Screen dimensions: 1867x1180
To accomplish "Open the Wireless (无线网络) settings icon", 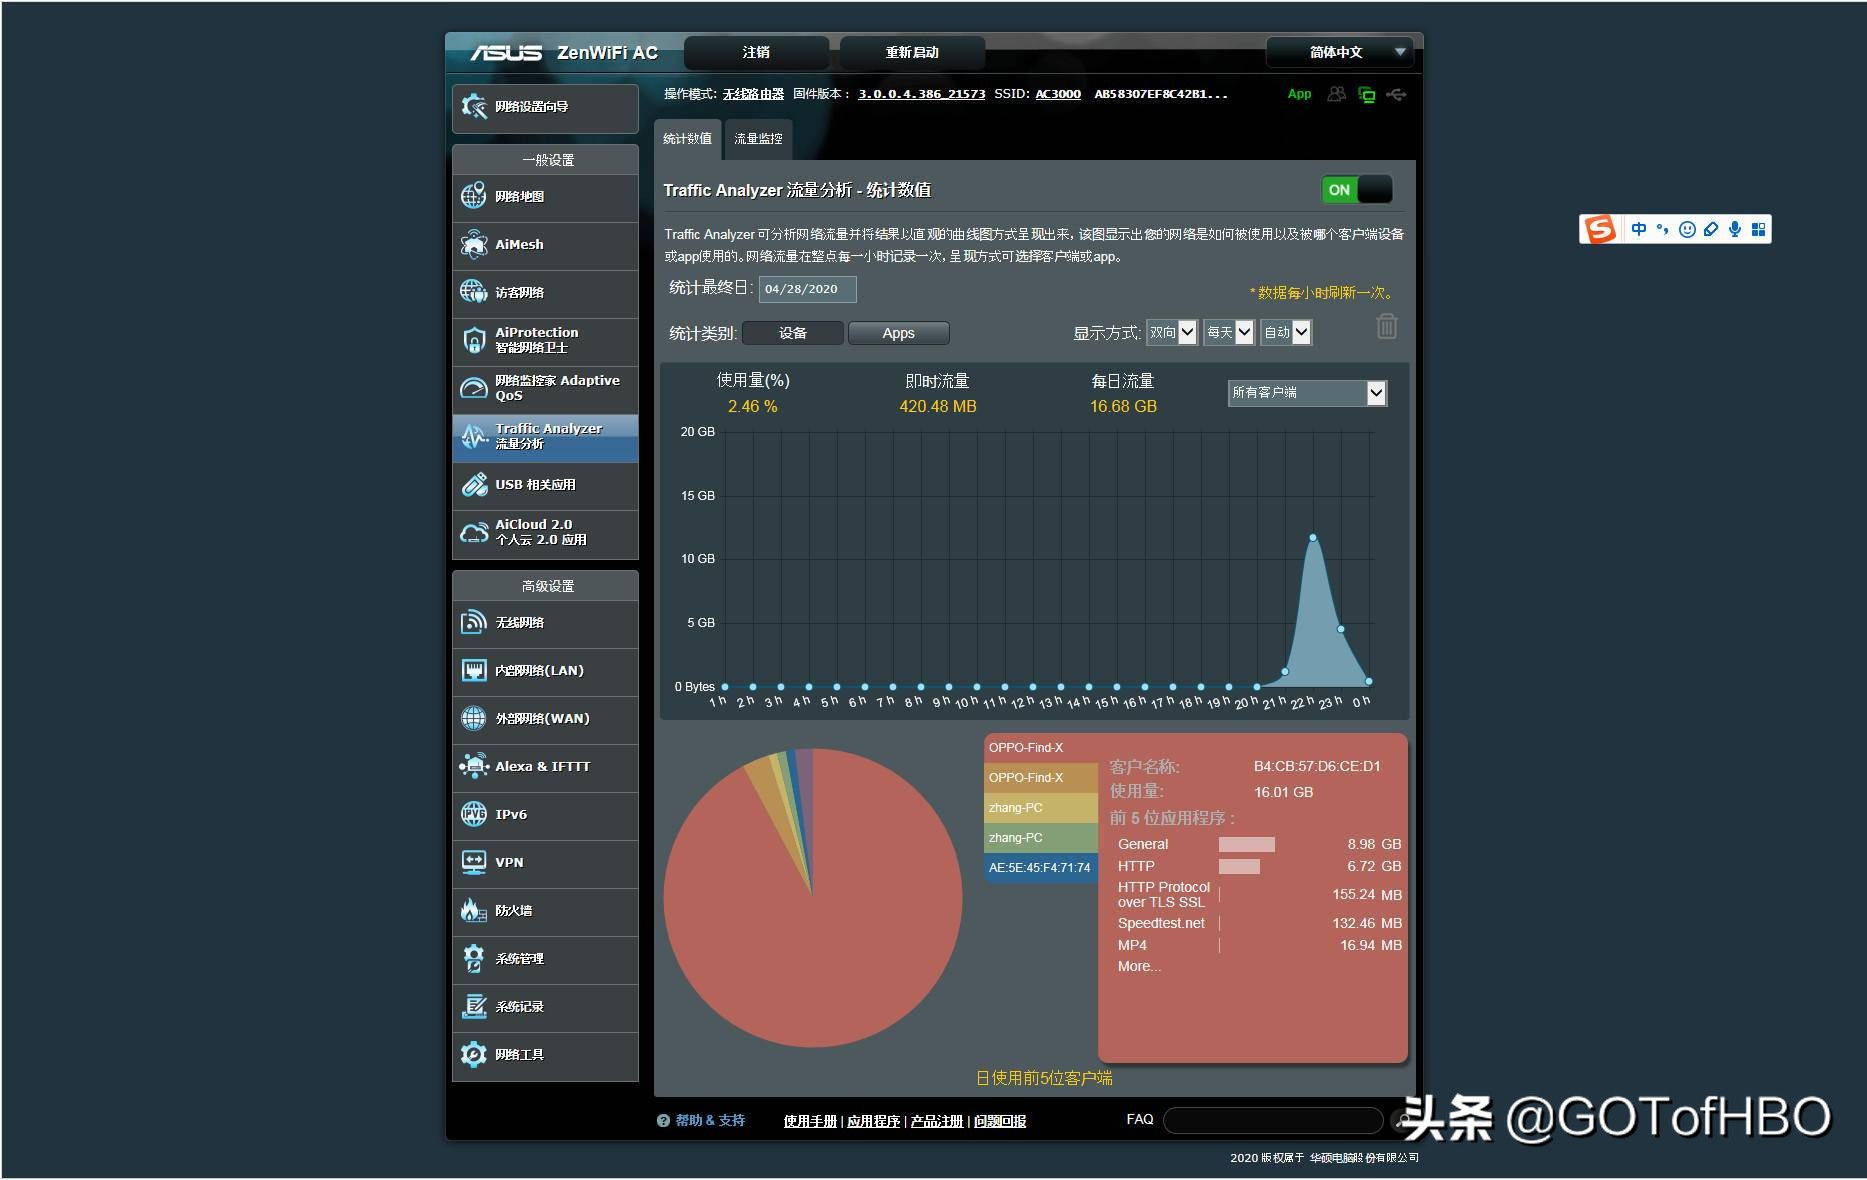I will click(474, 622).
